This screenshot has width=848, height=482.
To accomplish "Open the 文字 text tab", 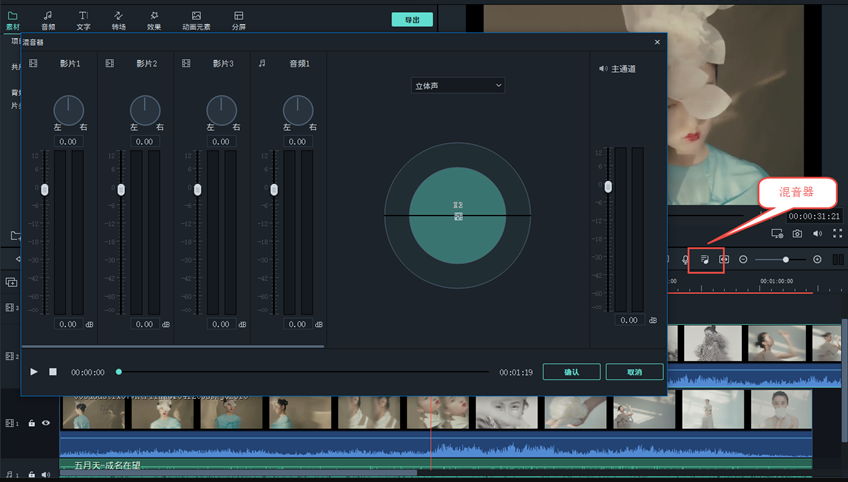I will [x=83, y=20].
